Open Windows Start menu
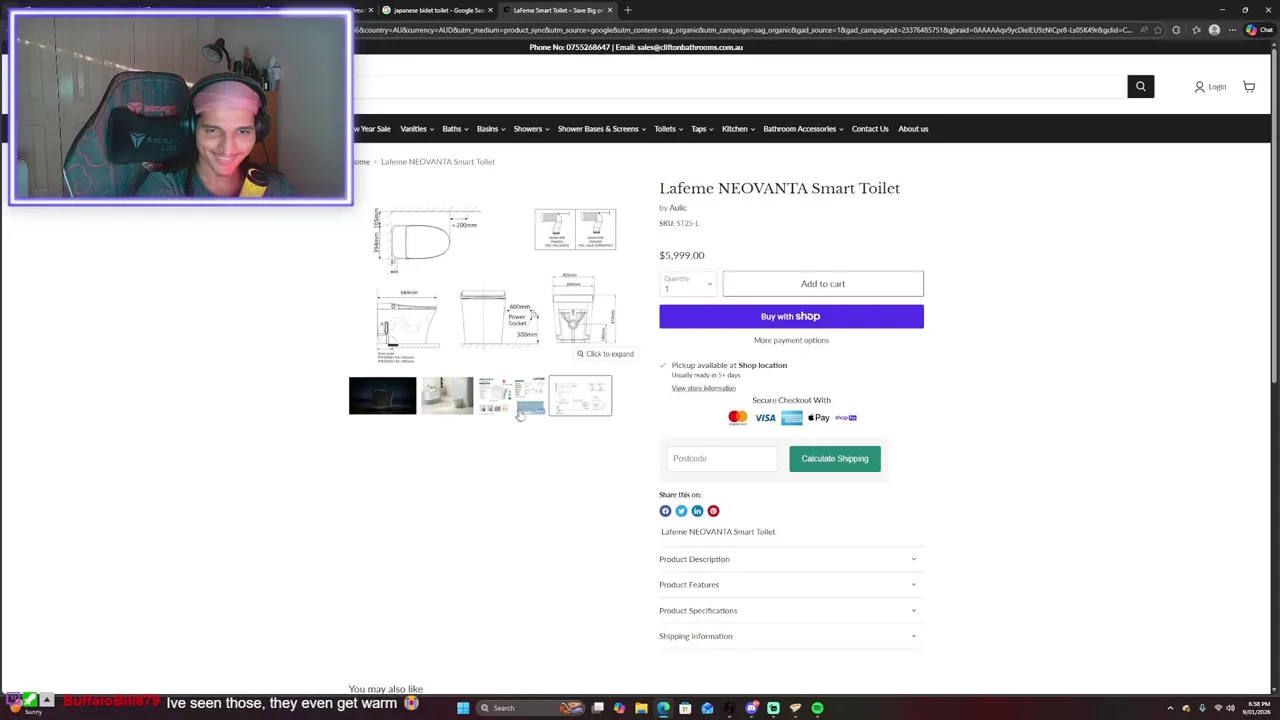The width and height of the screenshot is (1280, 720). [x=463, y=708]
